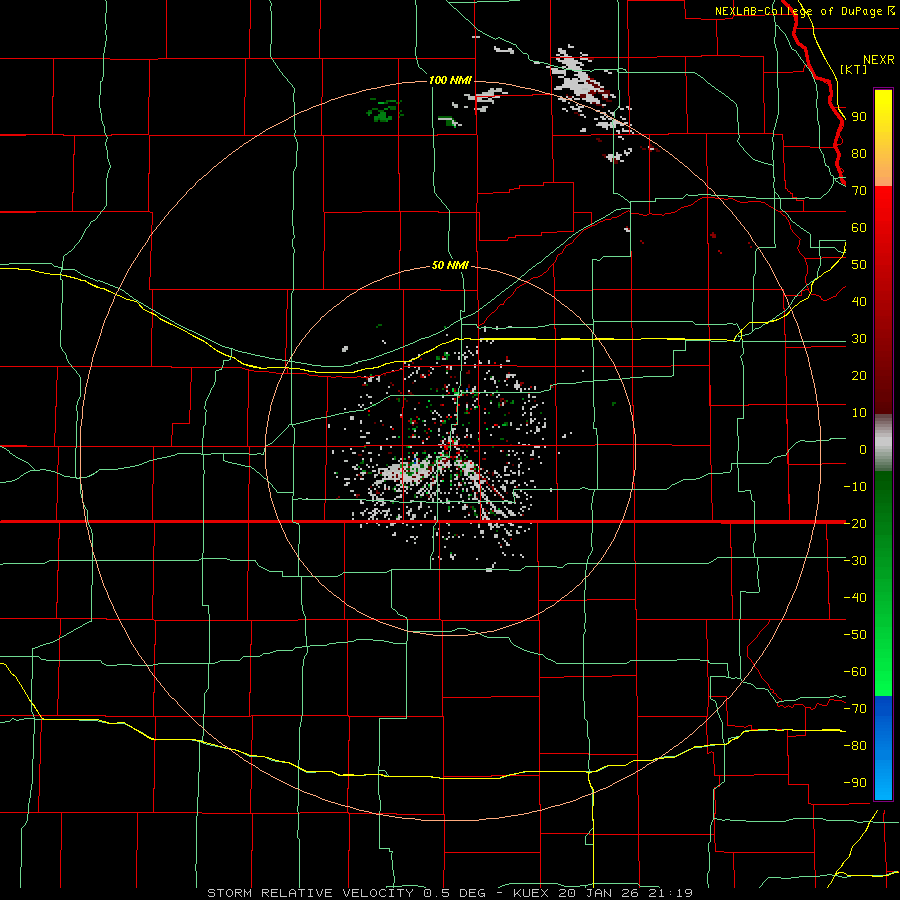Click the -80 value on the velocity scale
This screenshot has width=900, height=900.
855,746
